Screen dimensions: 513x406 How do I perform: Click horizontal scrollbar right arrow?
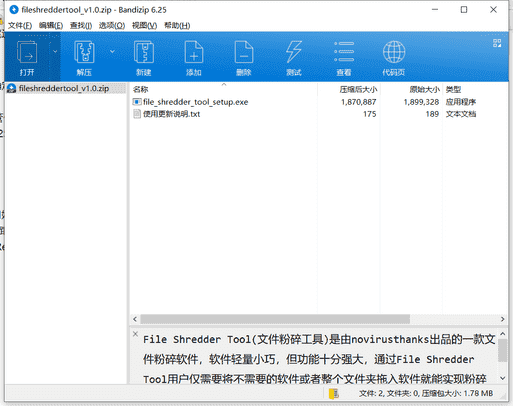502,319
